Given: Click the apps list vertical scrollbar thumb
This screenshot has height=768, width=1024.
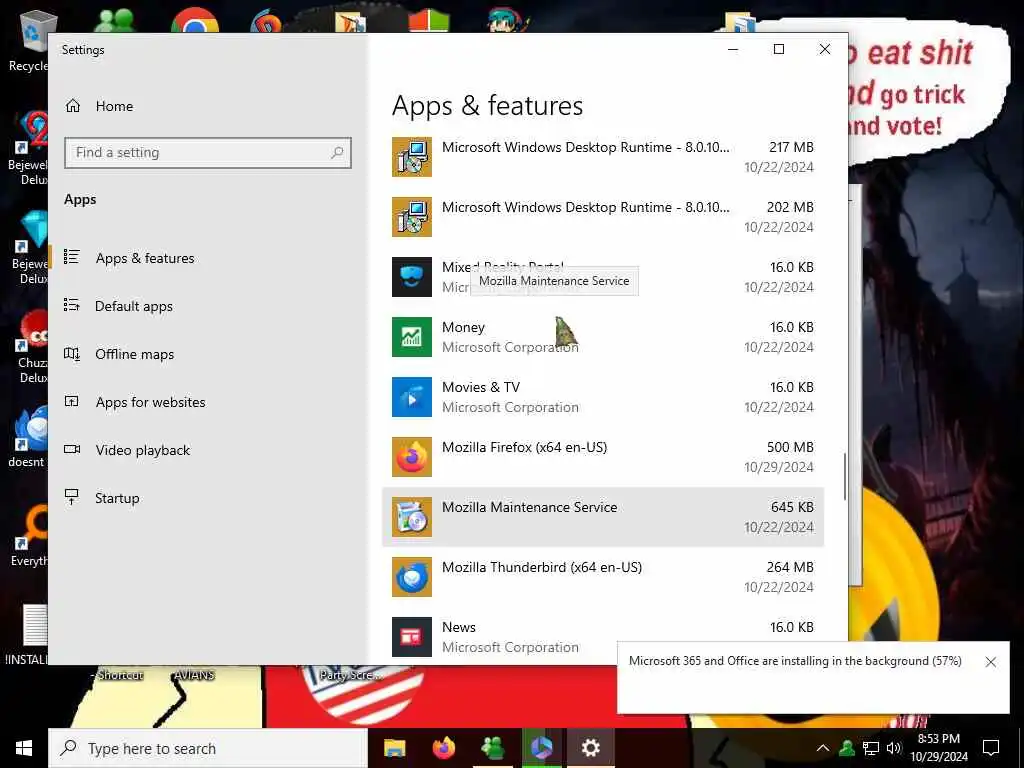Looking at the screenshot, I should (844, 477).
